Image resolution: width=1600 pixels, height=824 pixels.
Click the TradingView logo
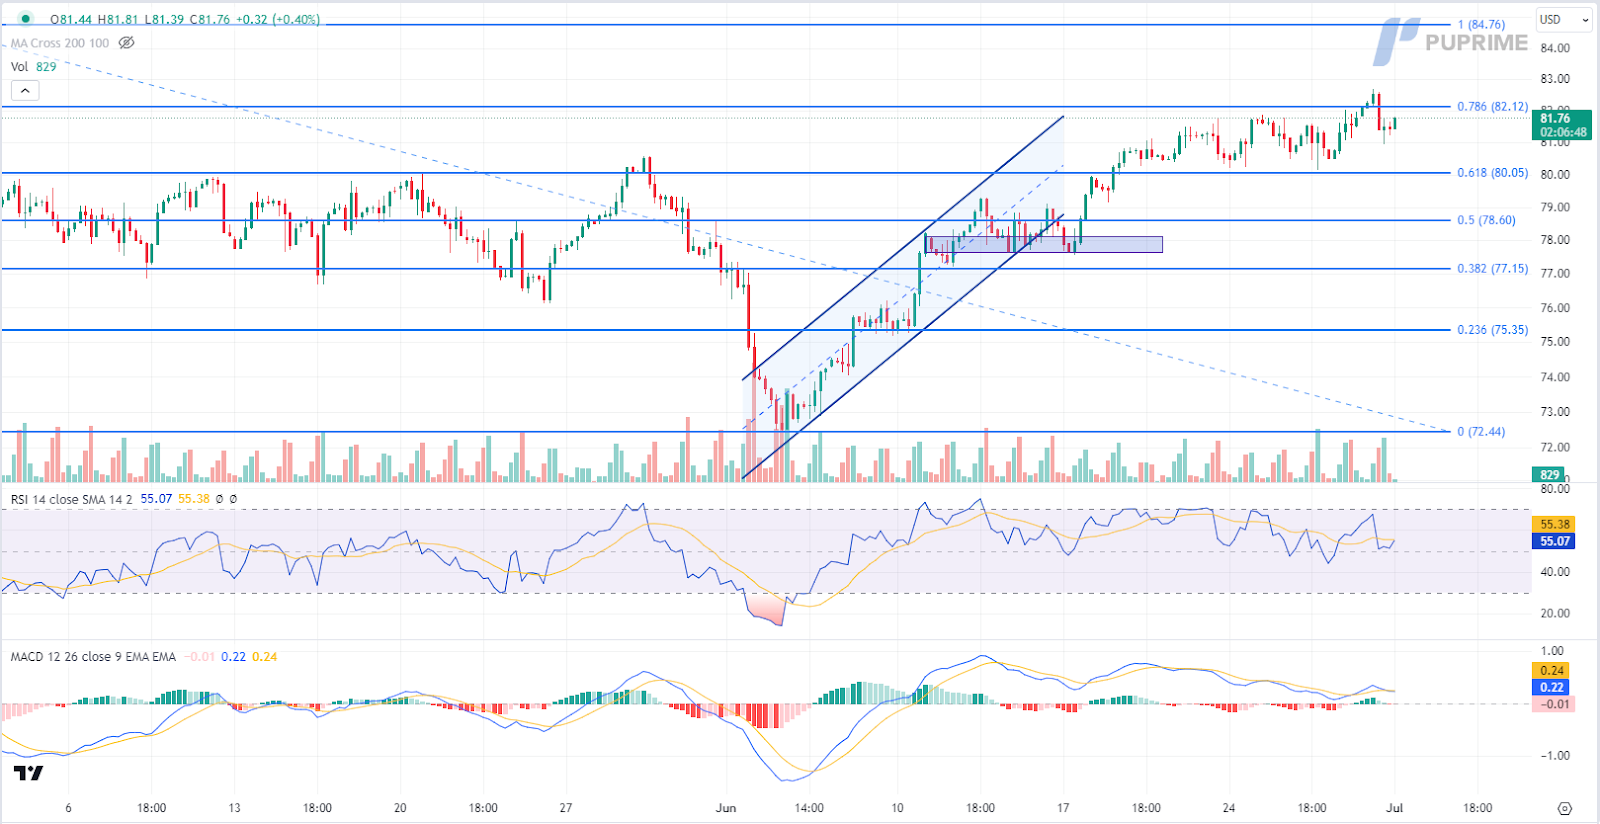(x=28, y=773)
